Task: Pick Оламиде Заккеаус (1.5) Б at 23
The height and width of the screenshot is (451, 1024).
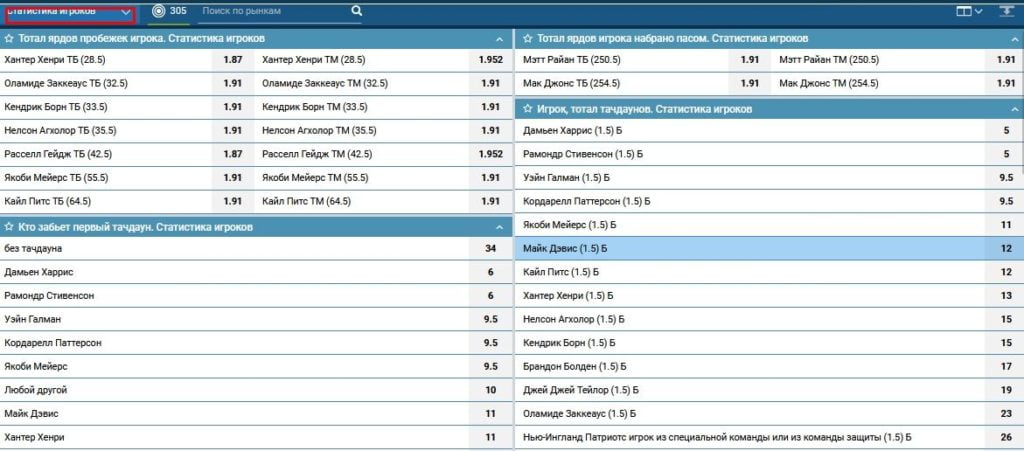Action: 1005,413
